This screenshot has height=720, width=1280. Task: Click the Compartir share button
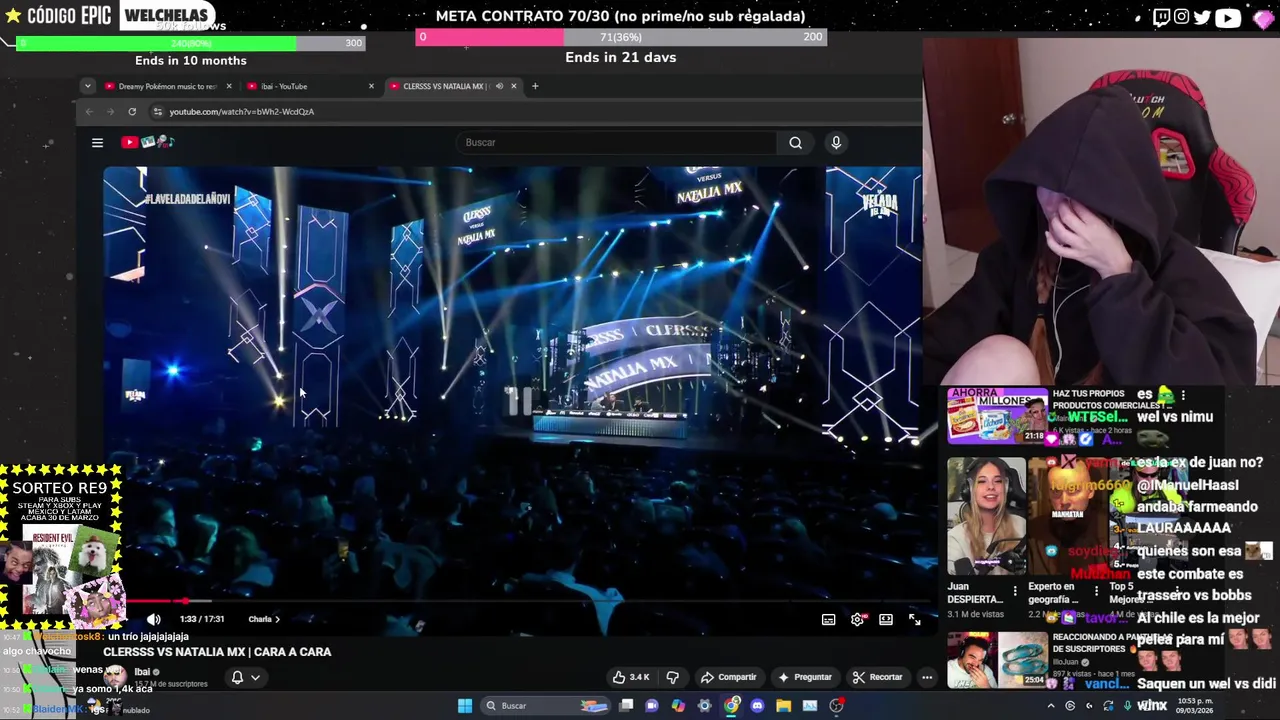tap(729, 677)
